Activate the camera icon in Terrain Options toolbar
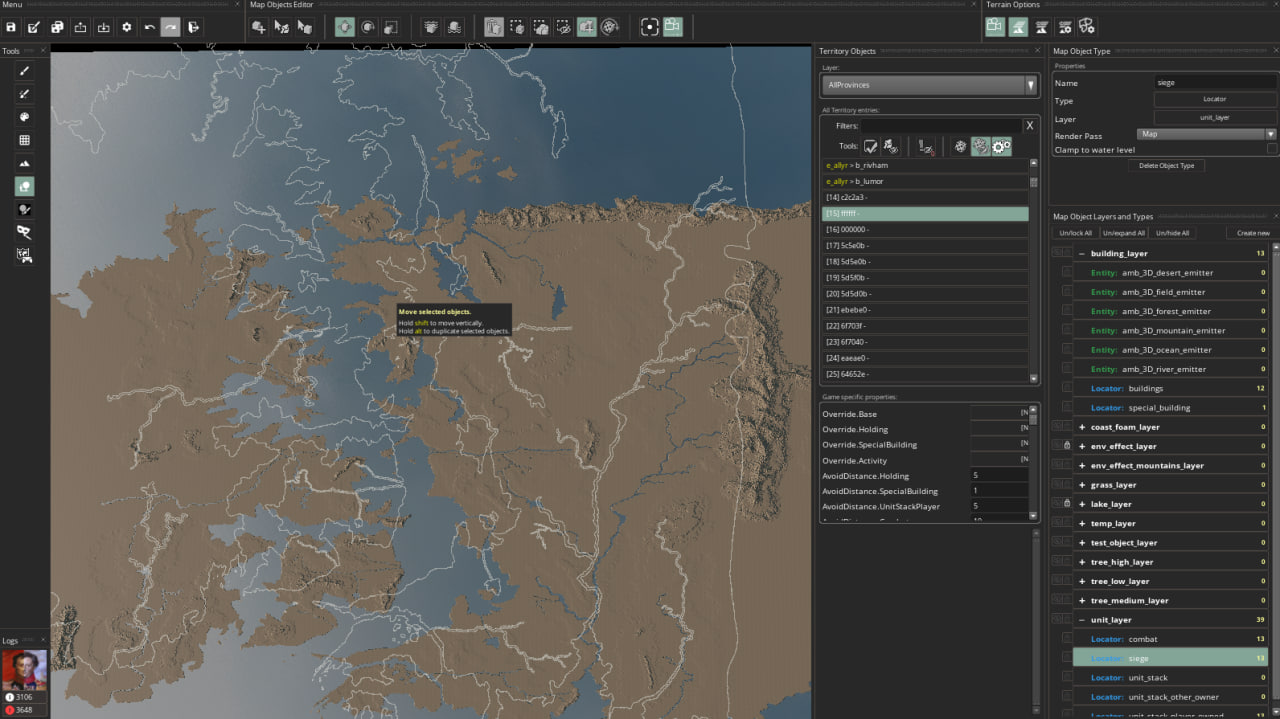The width and height of the screenshot is (1280, 719). pos(995,27)
